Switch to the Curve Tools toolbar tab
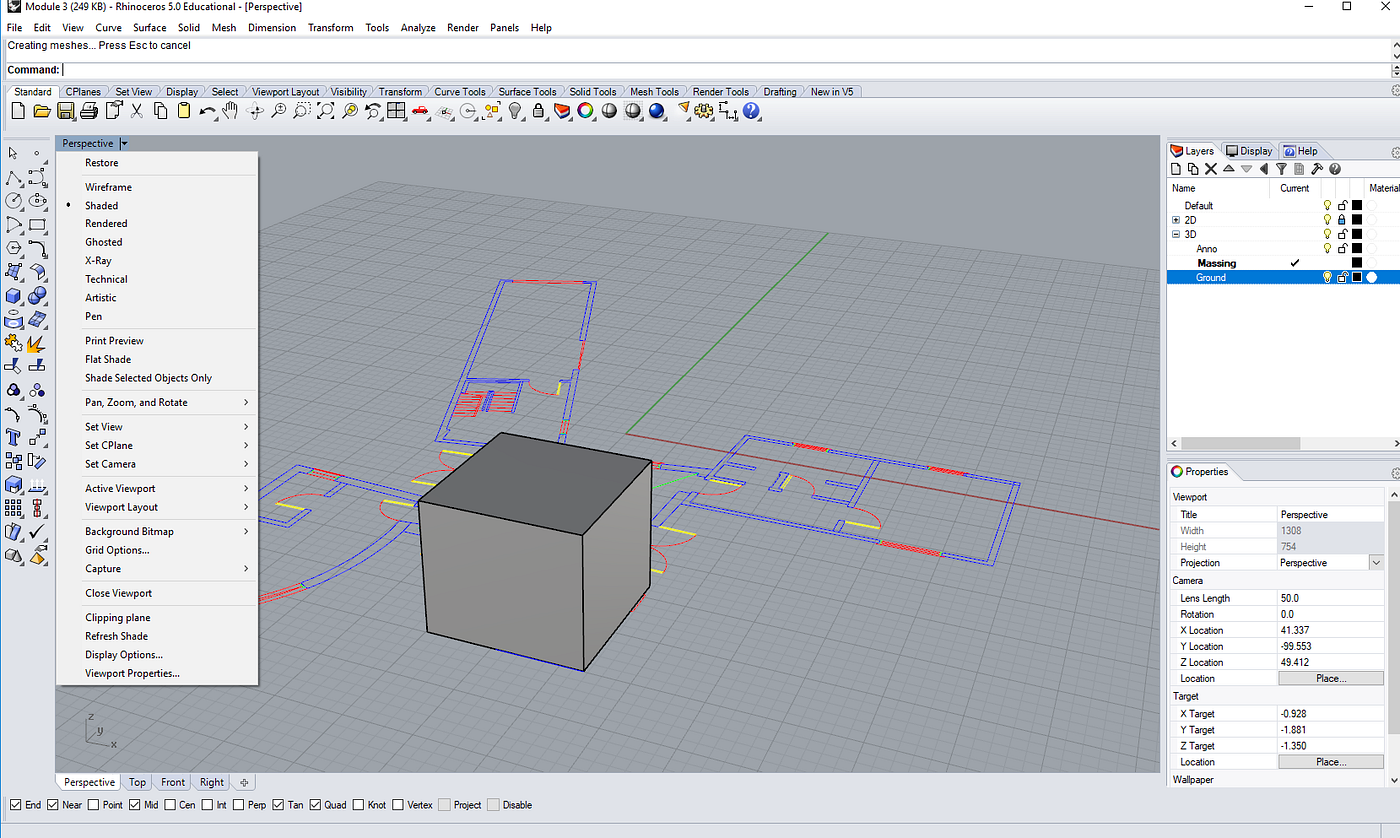Viewport: 1400px width, 838px height. point(459,92)
